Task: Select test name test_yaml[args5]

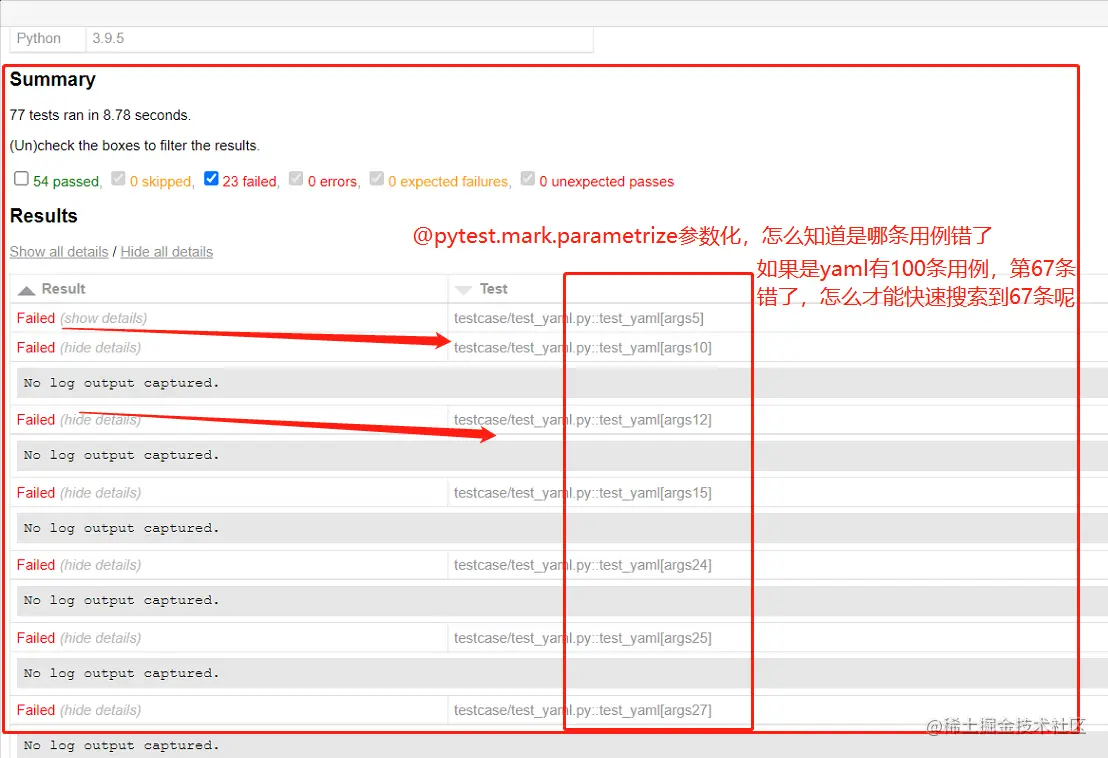Action: [579, 318]
